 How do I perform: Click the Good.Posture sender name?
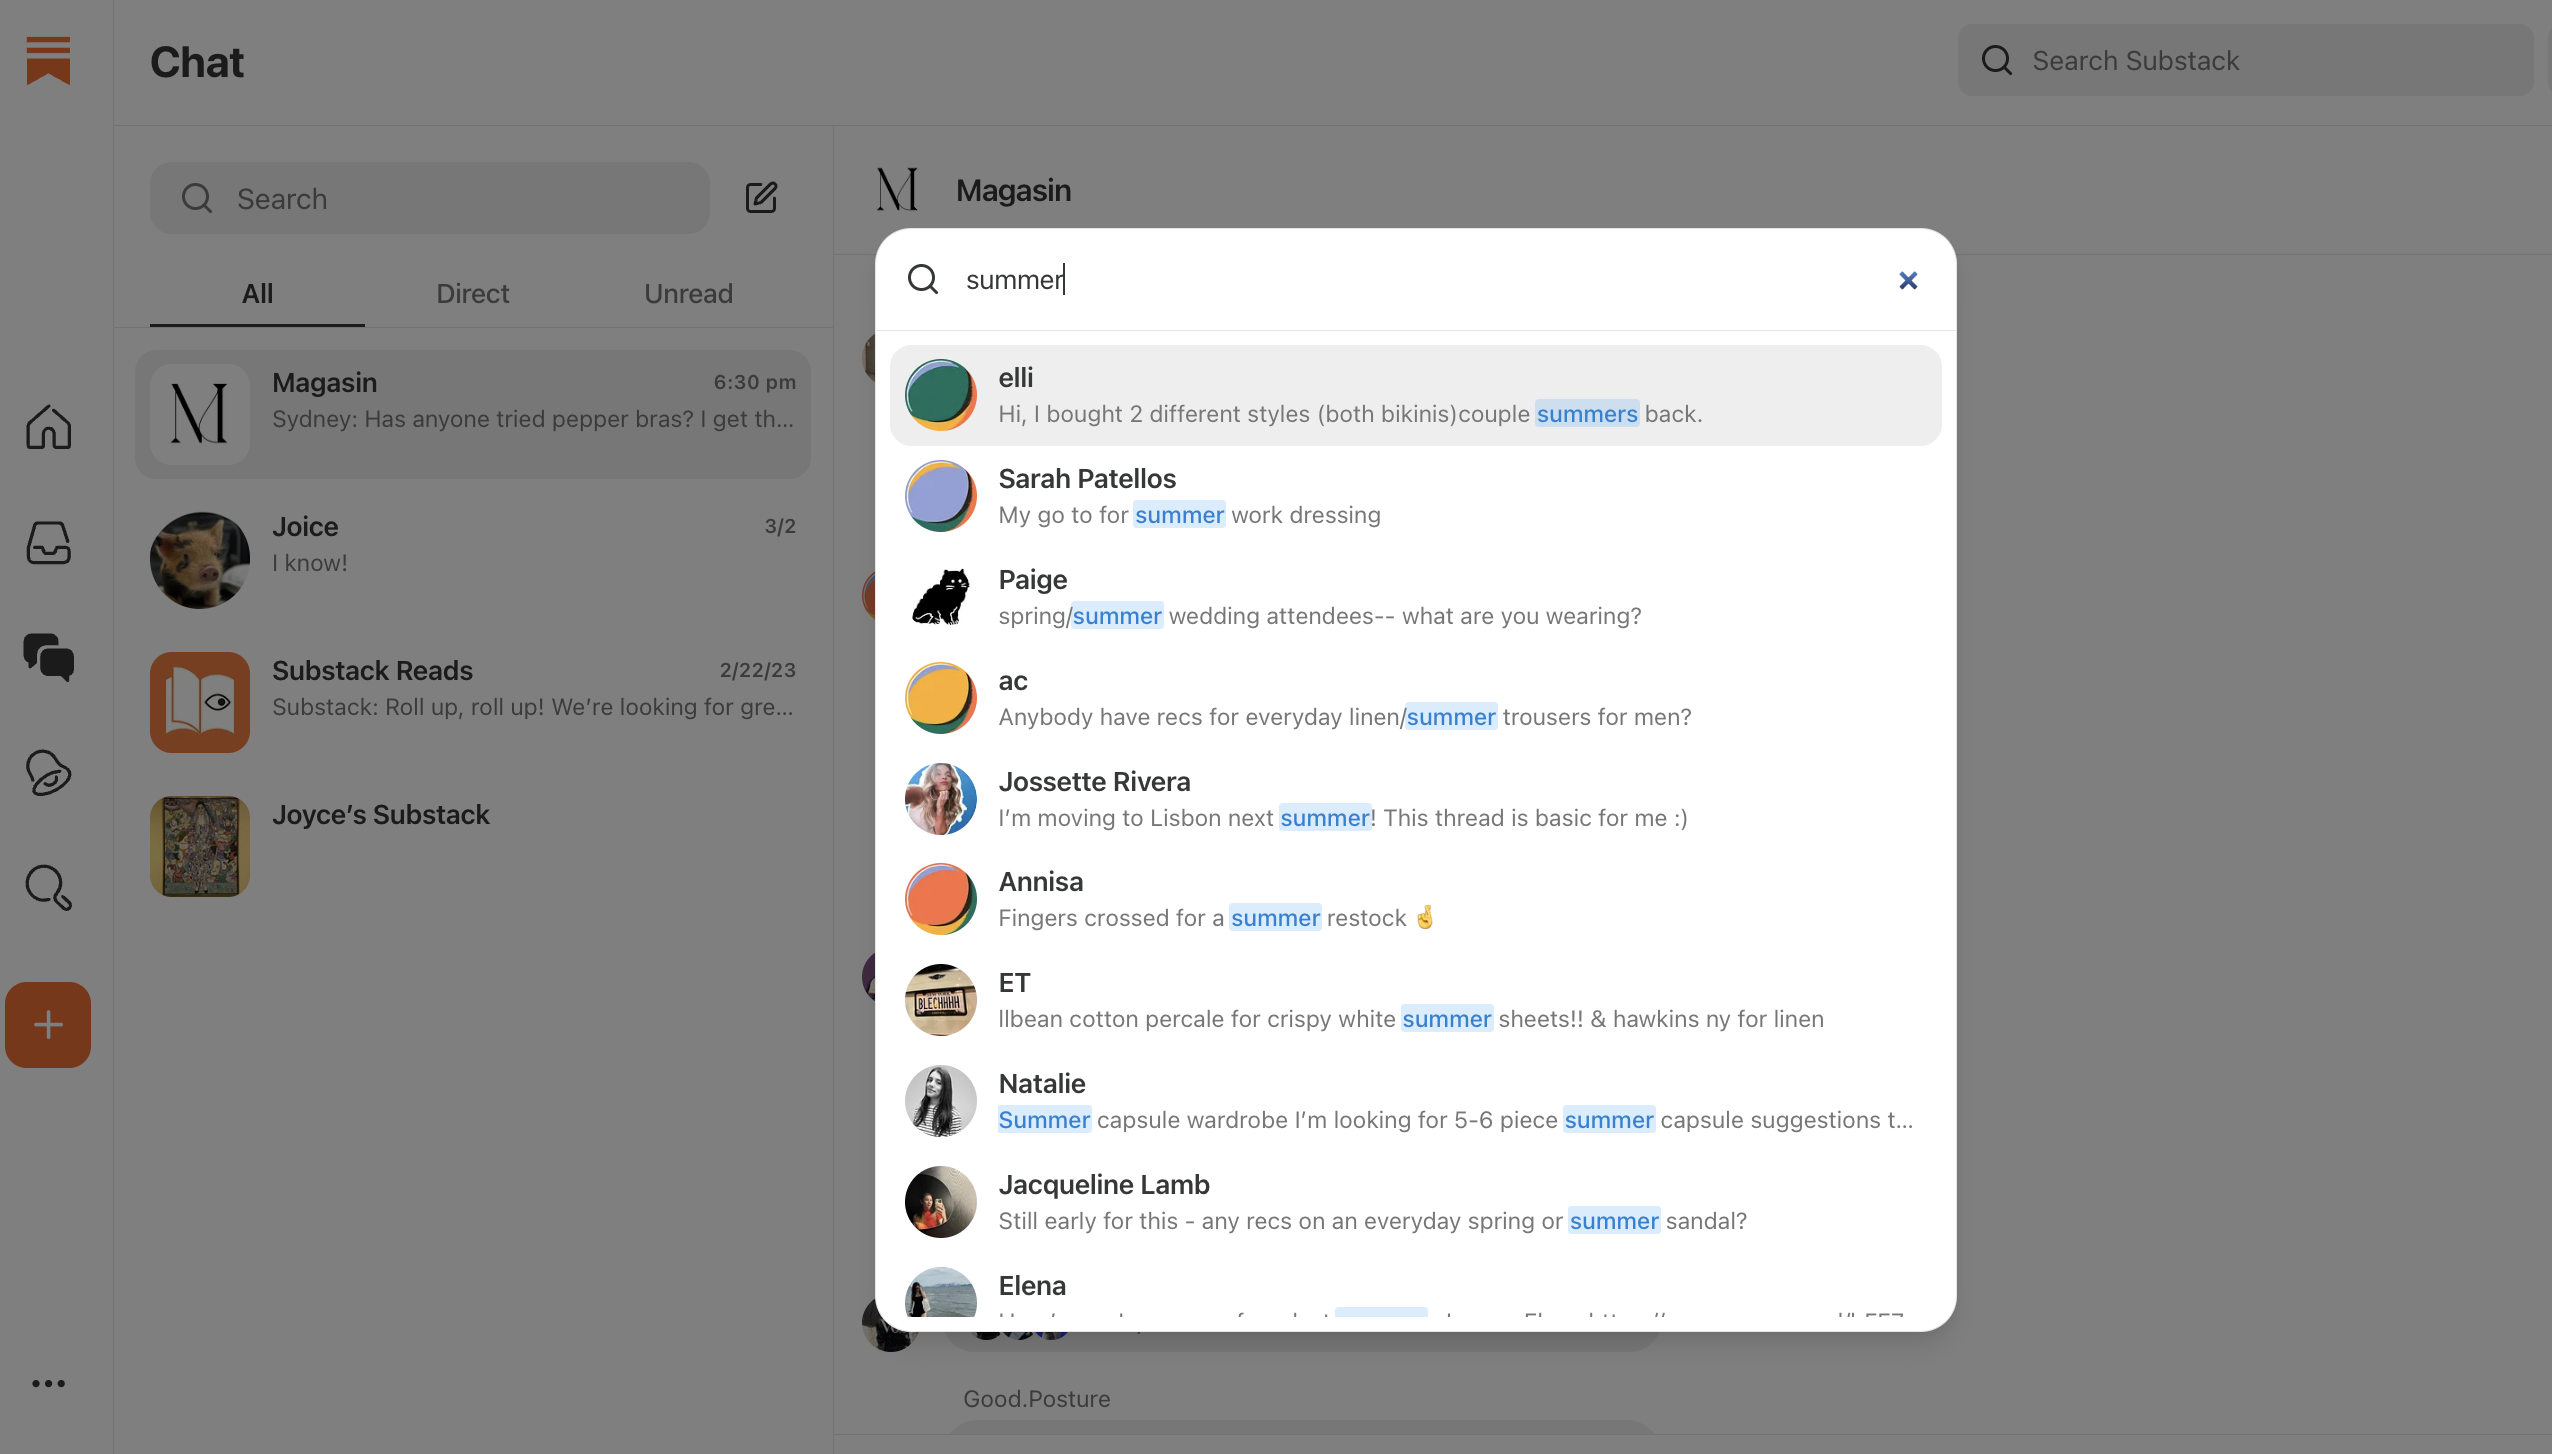point(1036,1398)
